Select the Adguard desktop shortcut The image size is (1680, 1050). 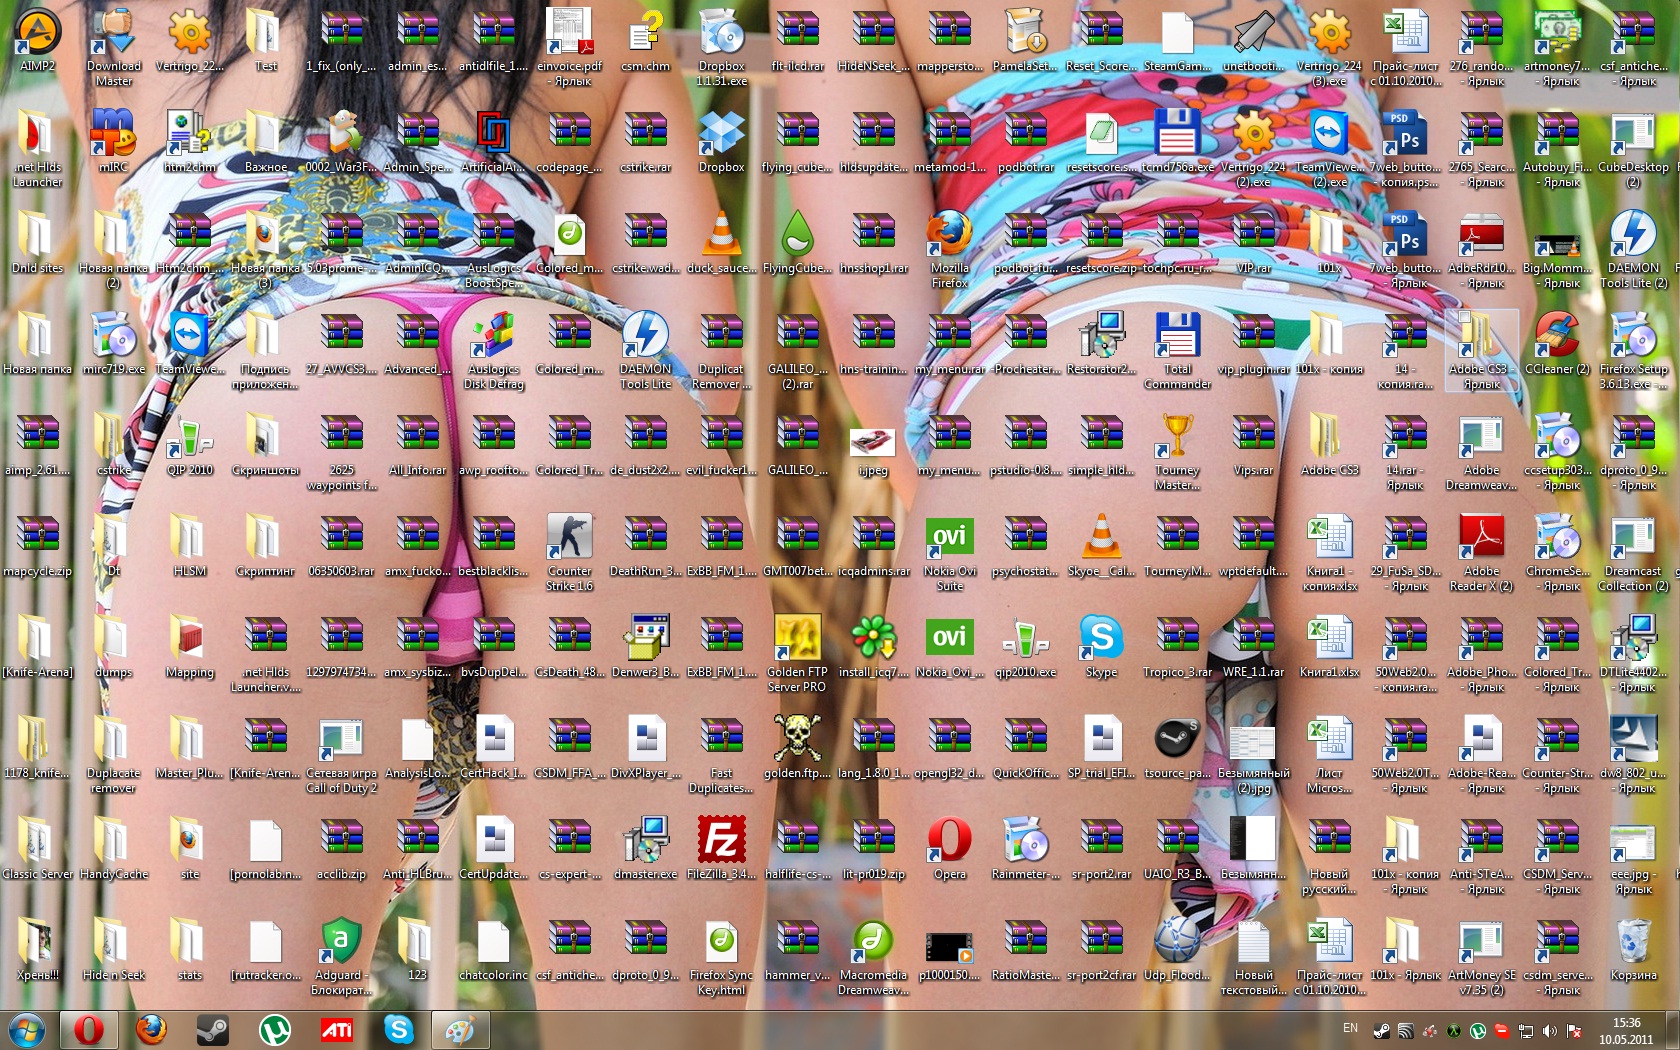[341, 956]
